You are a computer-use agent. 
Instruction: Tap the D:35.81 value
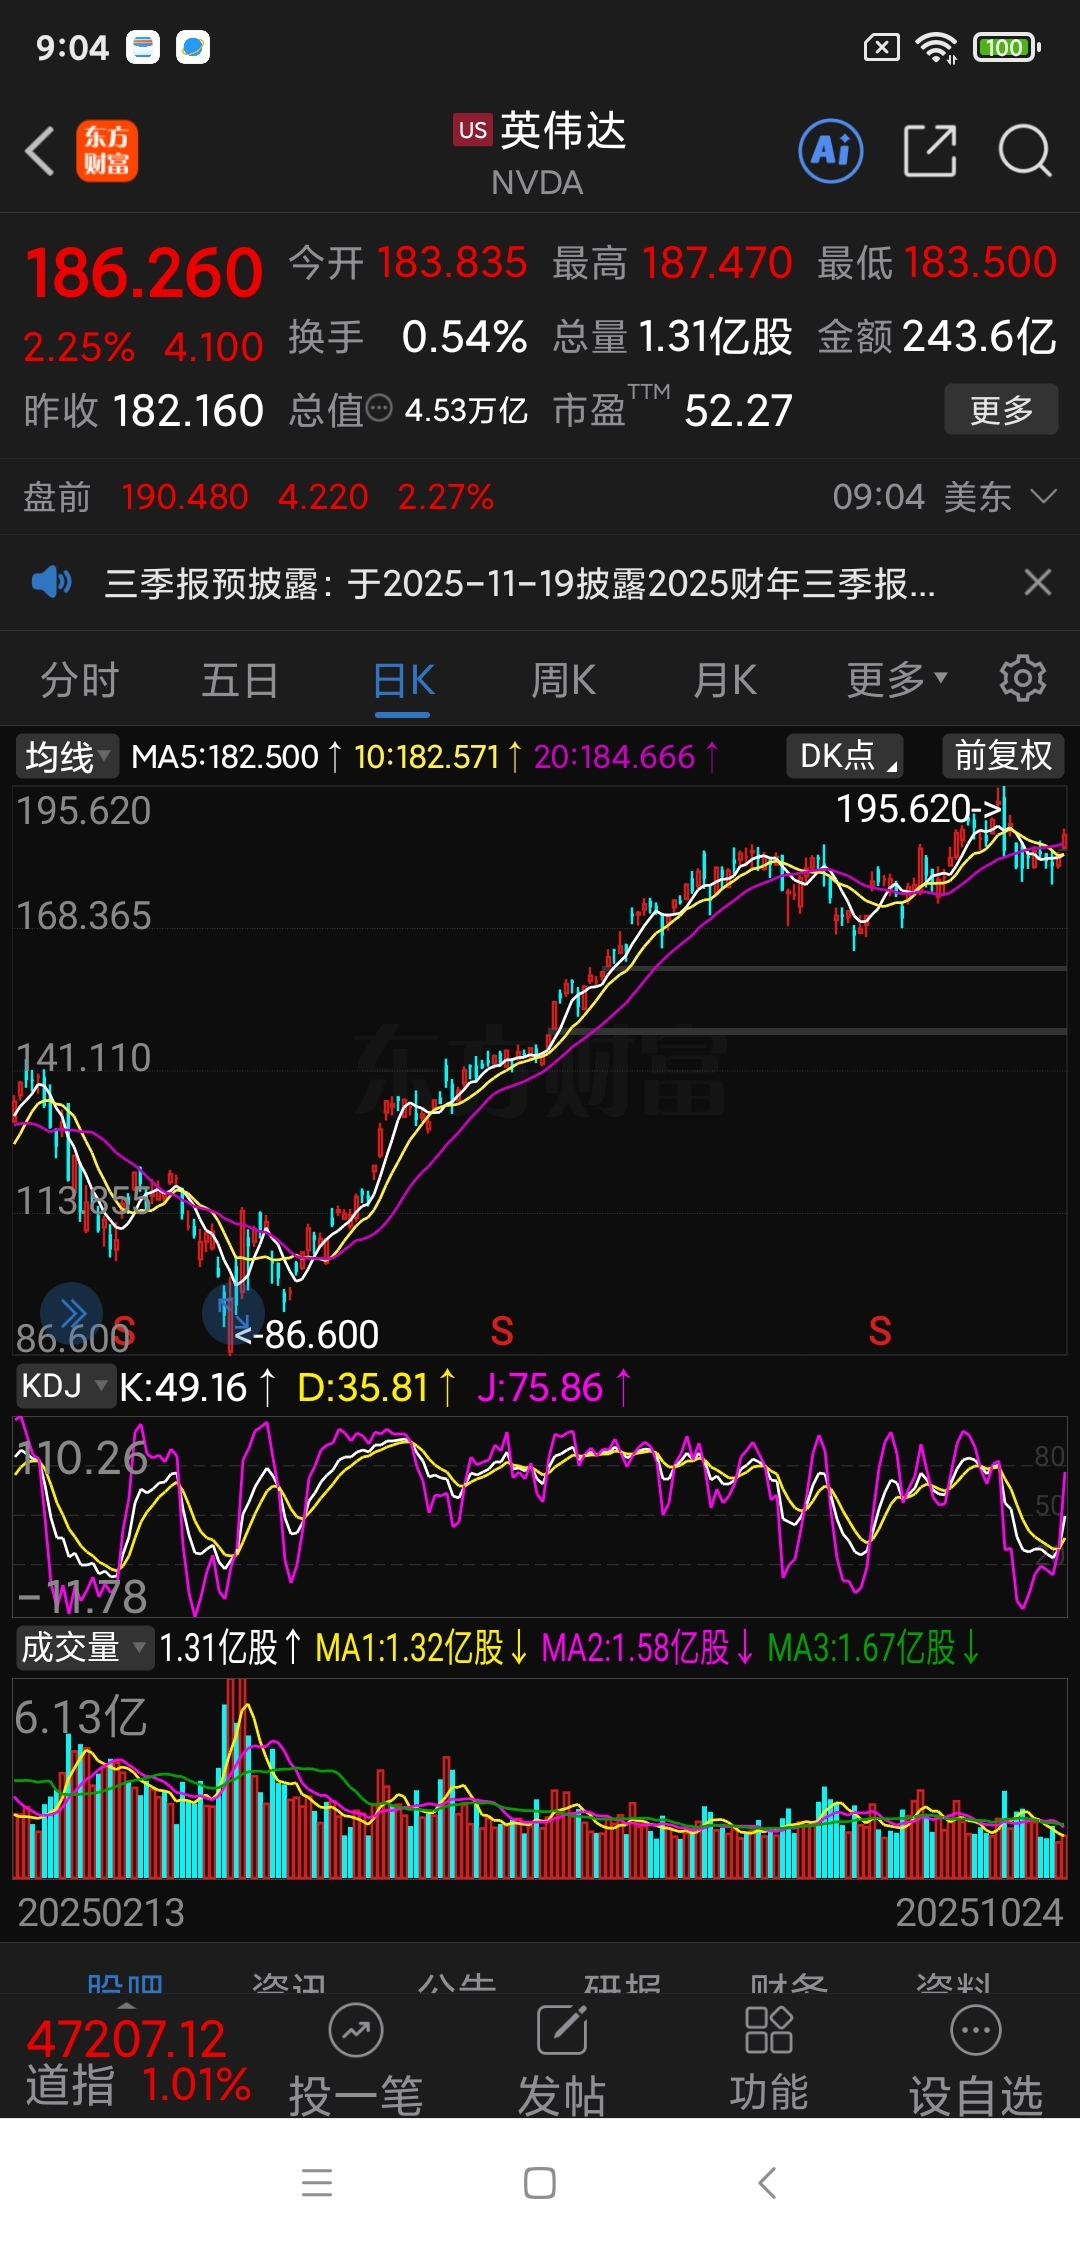[377, 1387]
